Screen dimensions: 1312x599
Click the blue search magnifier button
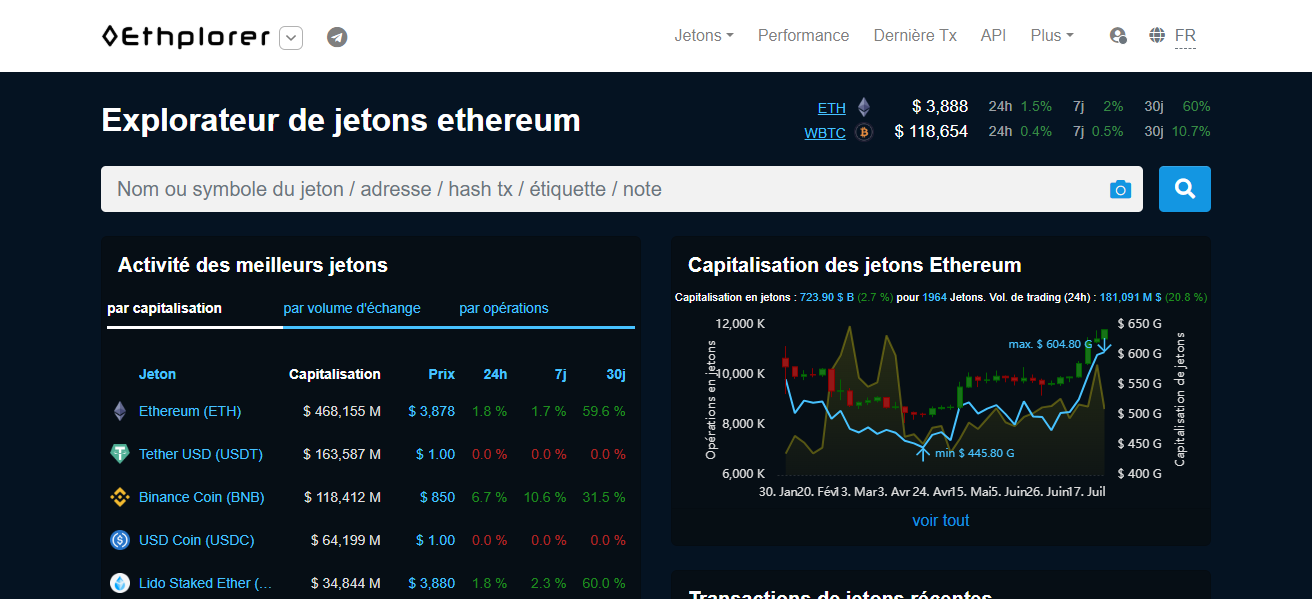1185,189
